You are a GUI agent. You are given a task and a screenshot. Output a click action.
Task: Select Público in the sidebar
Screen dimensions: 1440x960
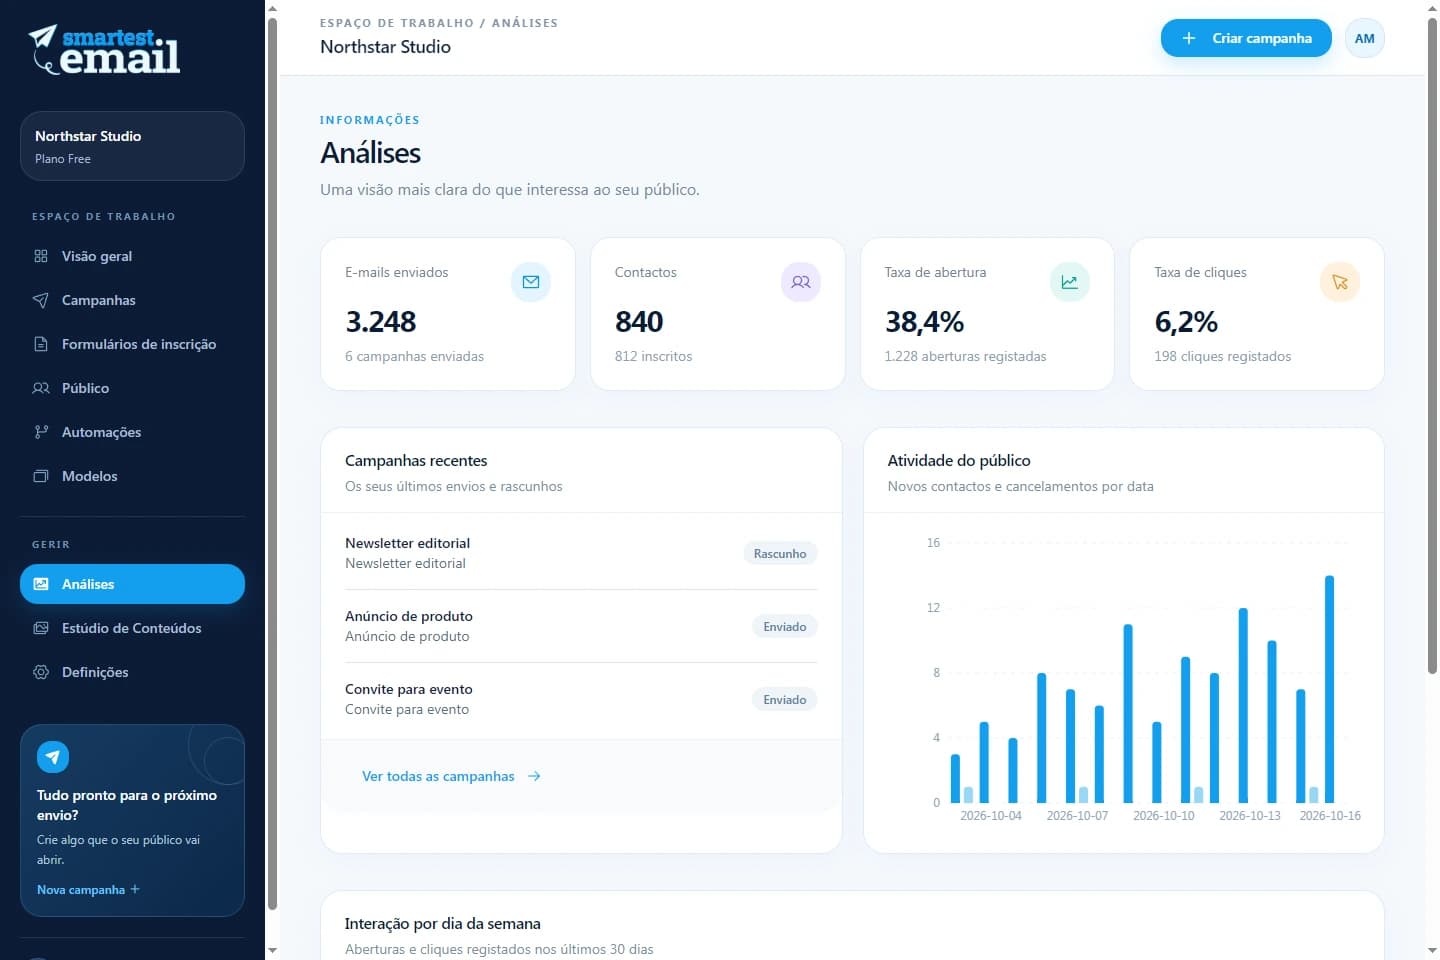[132, 388]
